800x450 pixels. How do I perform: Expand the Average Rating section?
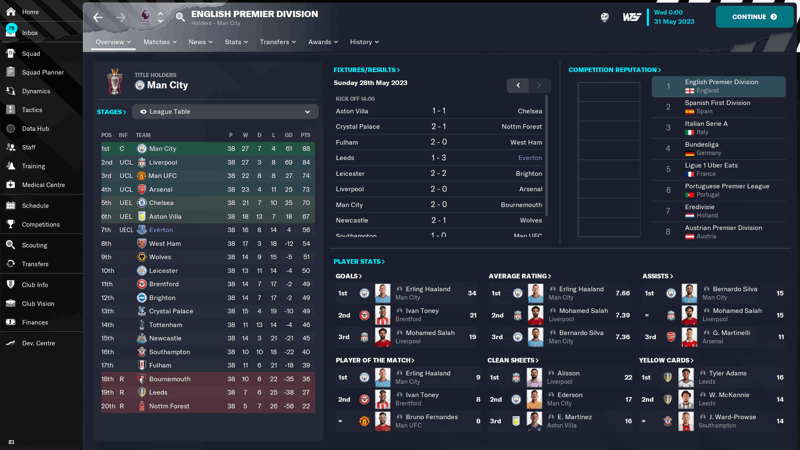click(520, 276)
